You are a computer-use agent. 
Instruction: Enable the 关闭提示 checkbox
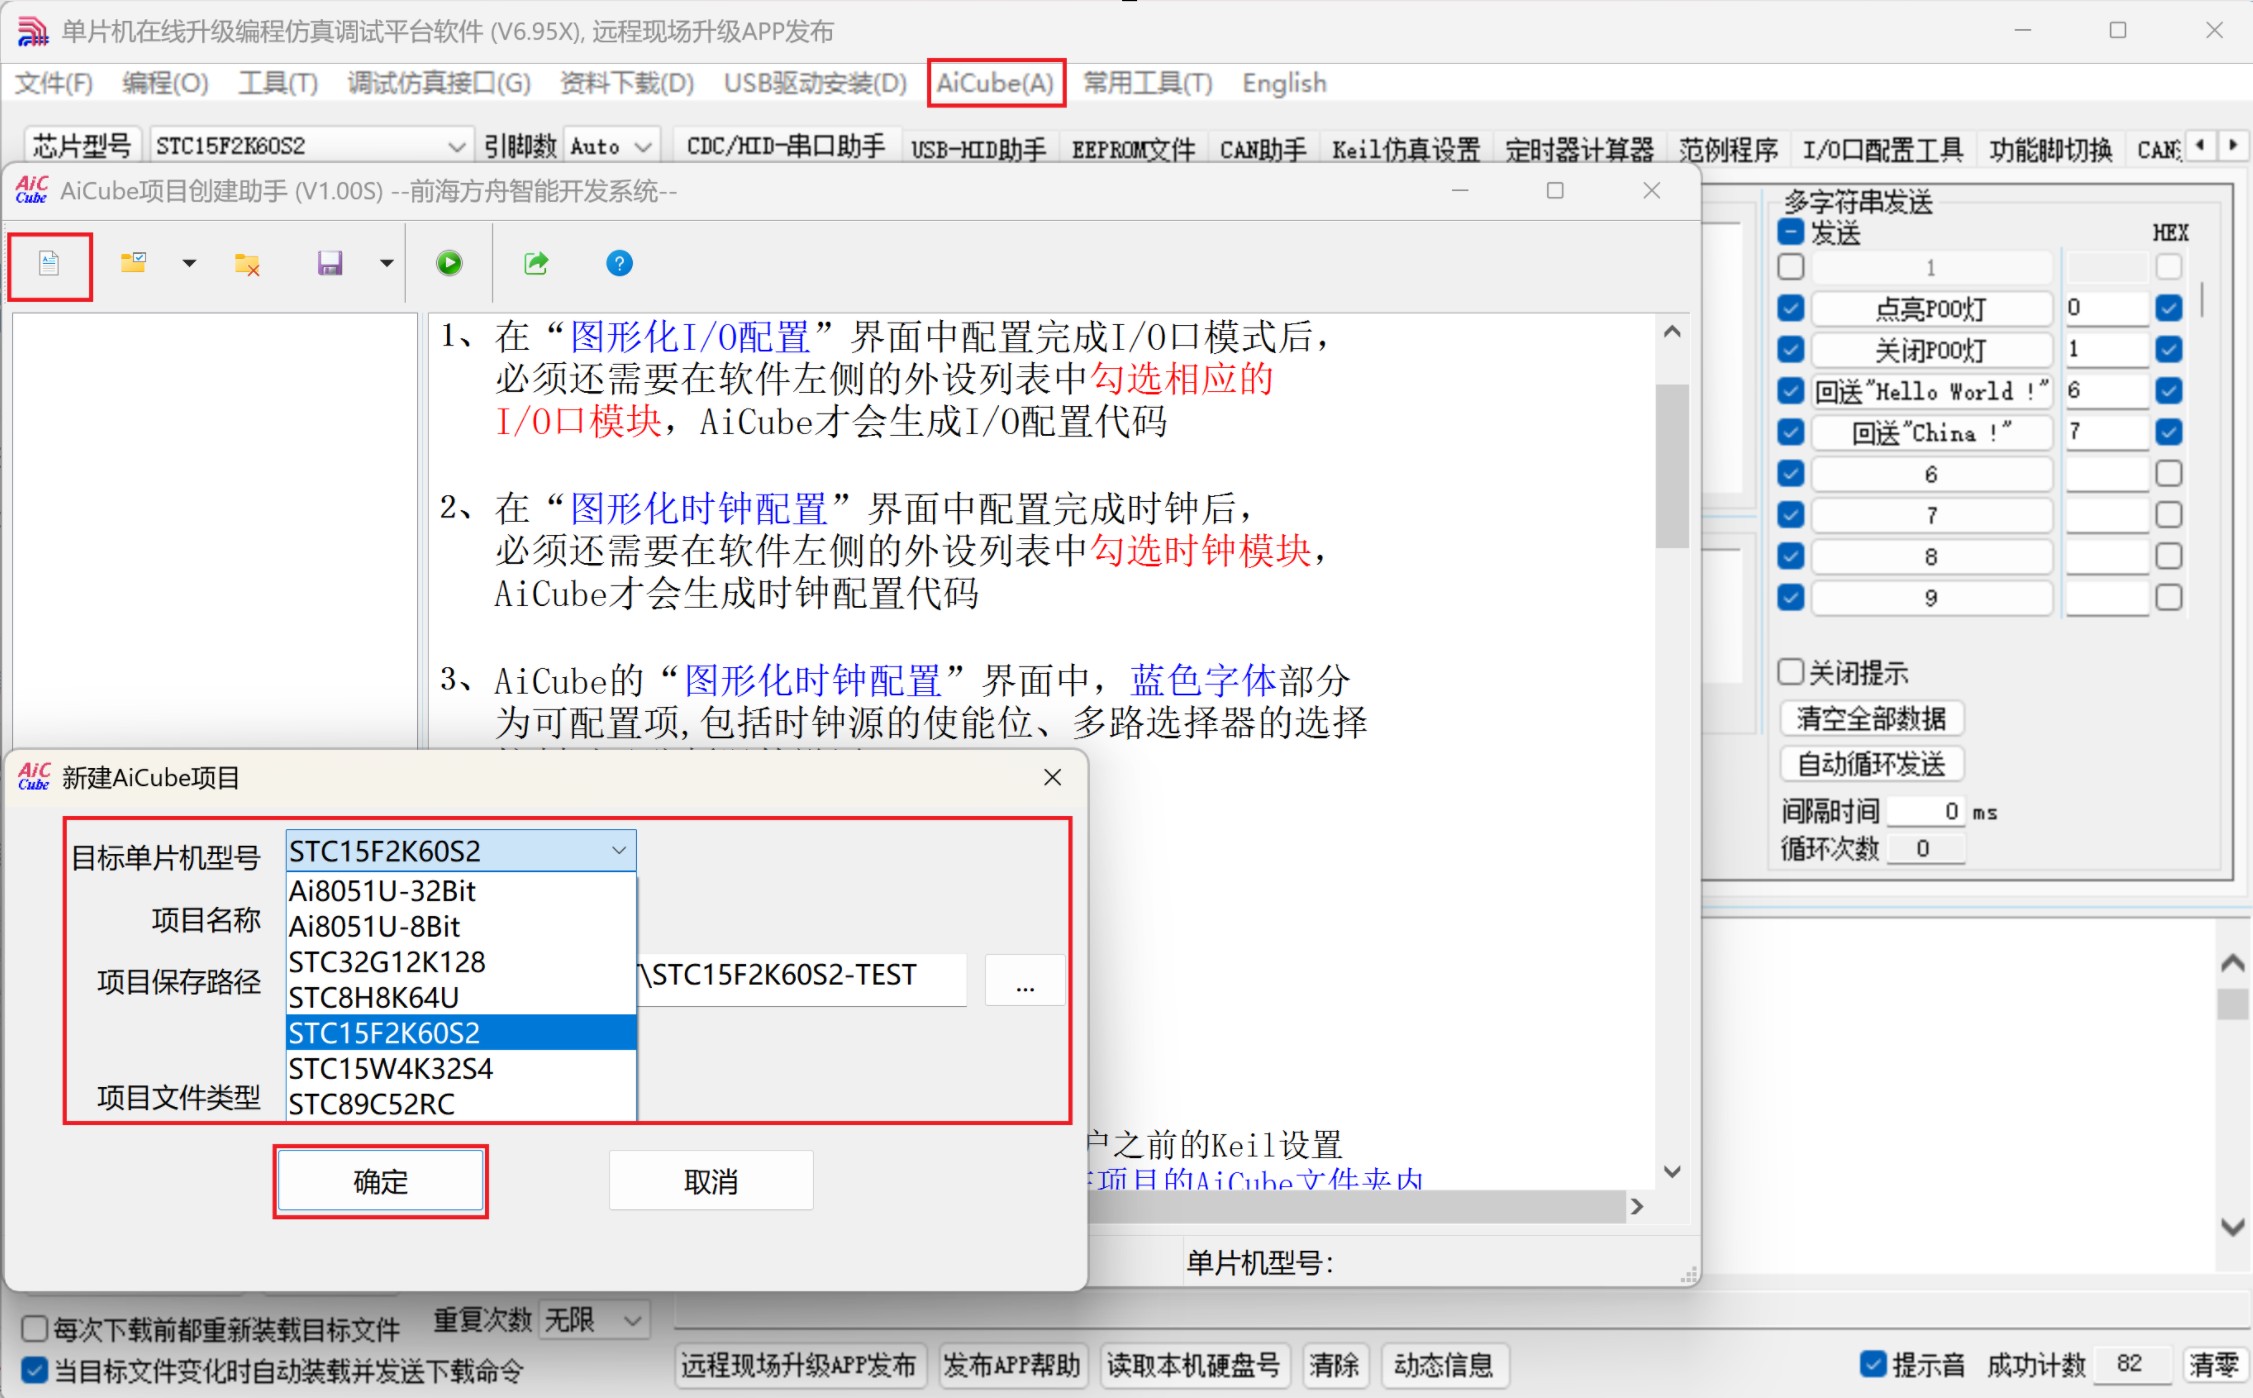(1791, 672)
